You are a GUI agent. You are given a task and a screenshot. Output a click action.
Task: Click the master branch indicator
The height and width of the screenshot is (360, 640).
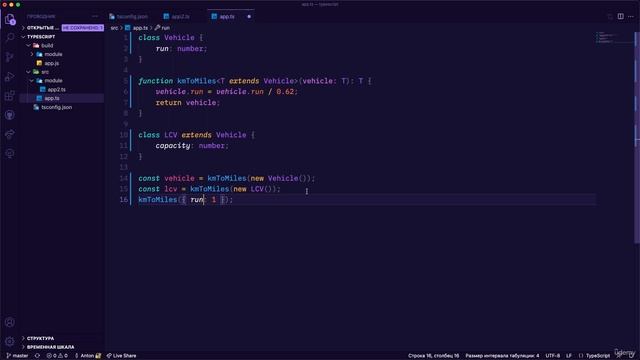(17, 356)
